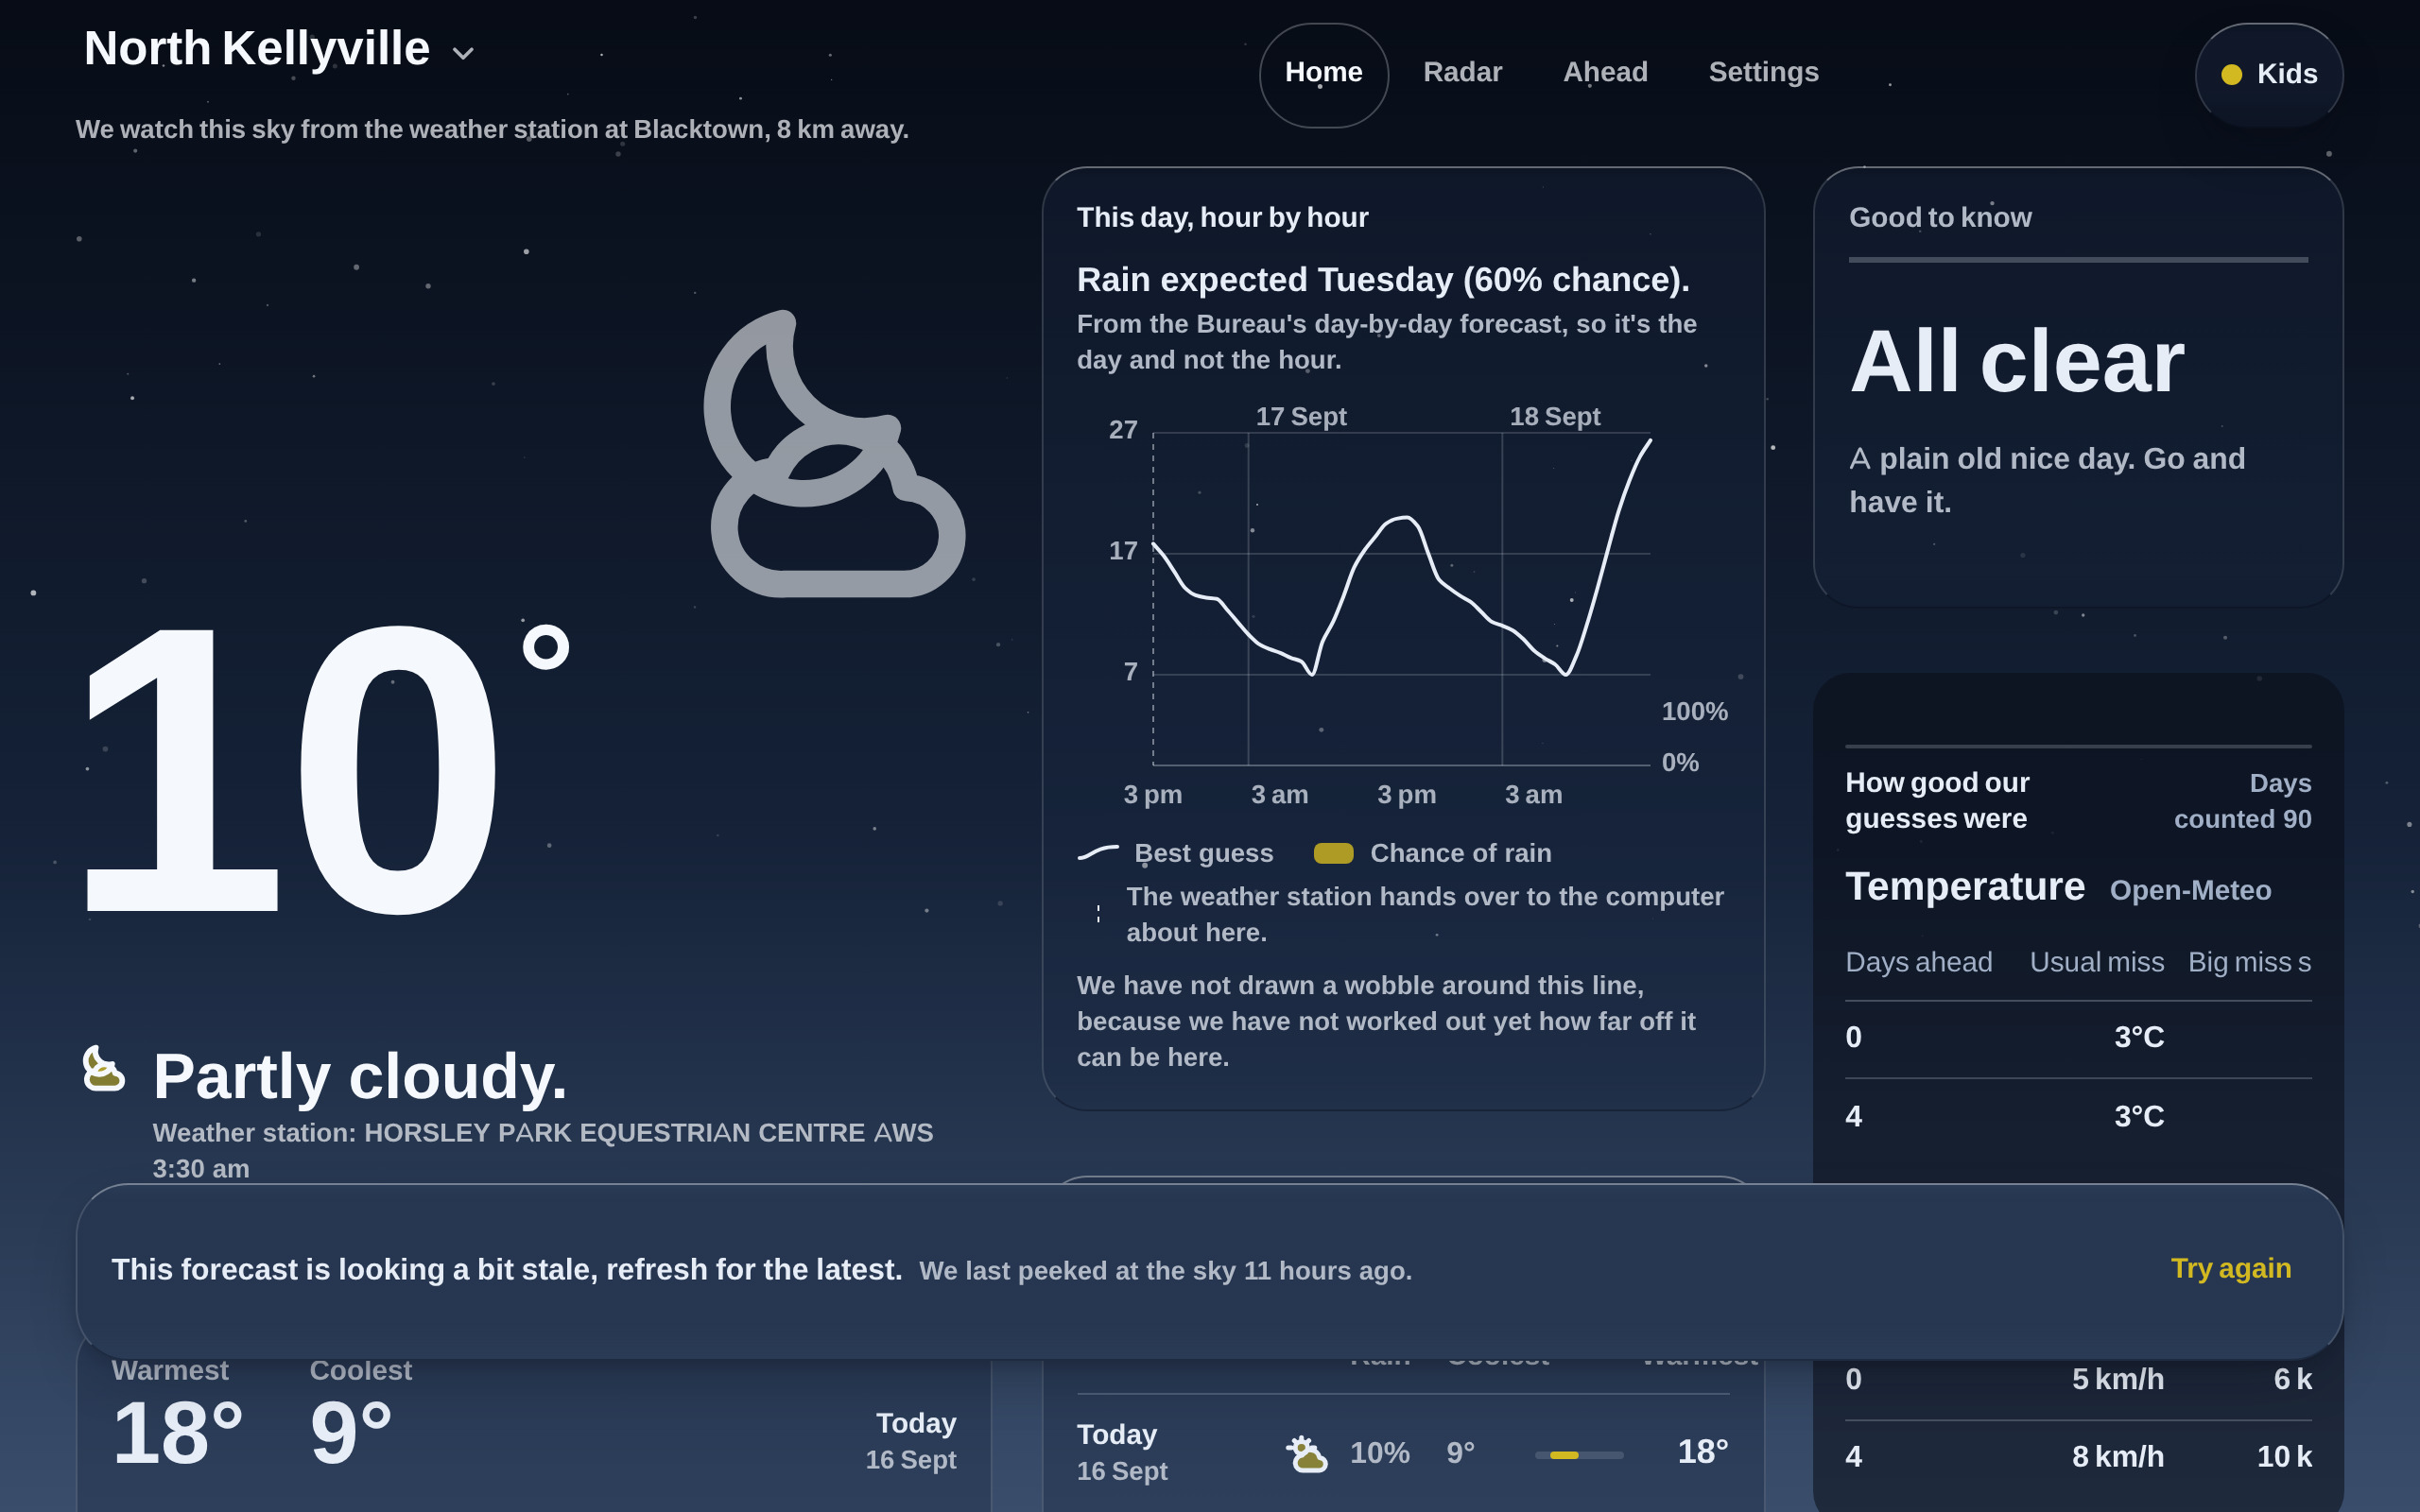
Task: Click the '5 km/h' usual miss value
Action: 2117,1379
